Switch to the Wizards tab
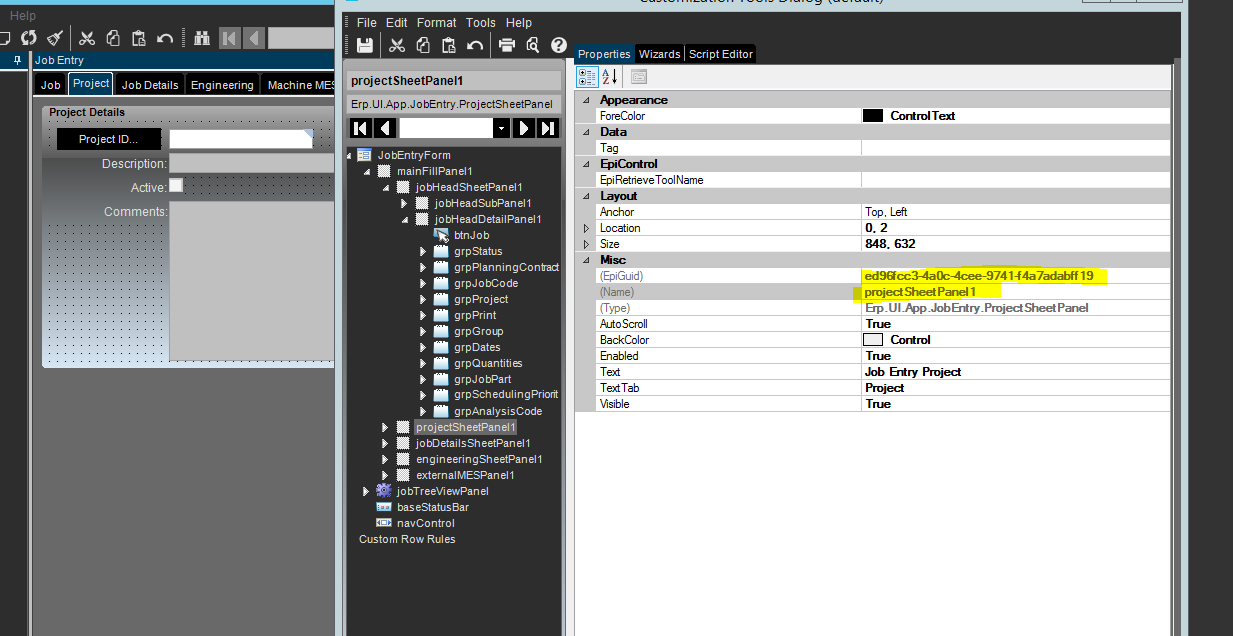Viewport: 1233px width, 636px height. coord(659,54)
